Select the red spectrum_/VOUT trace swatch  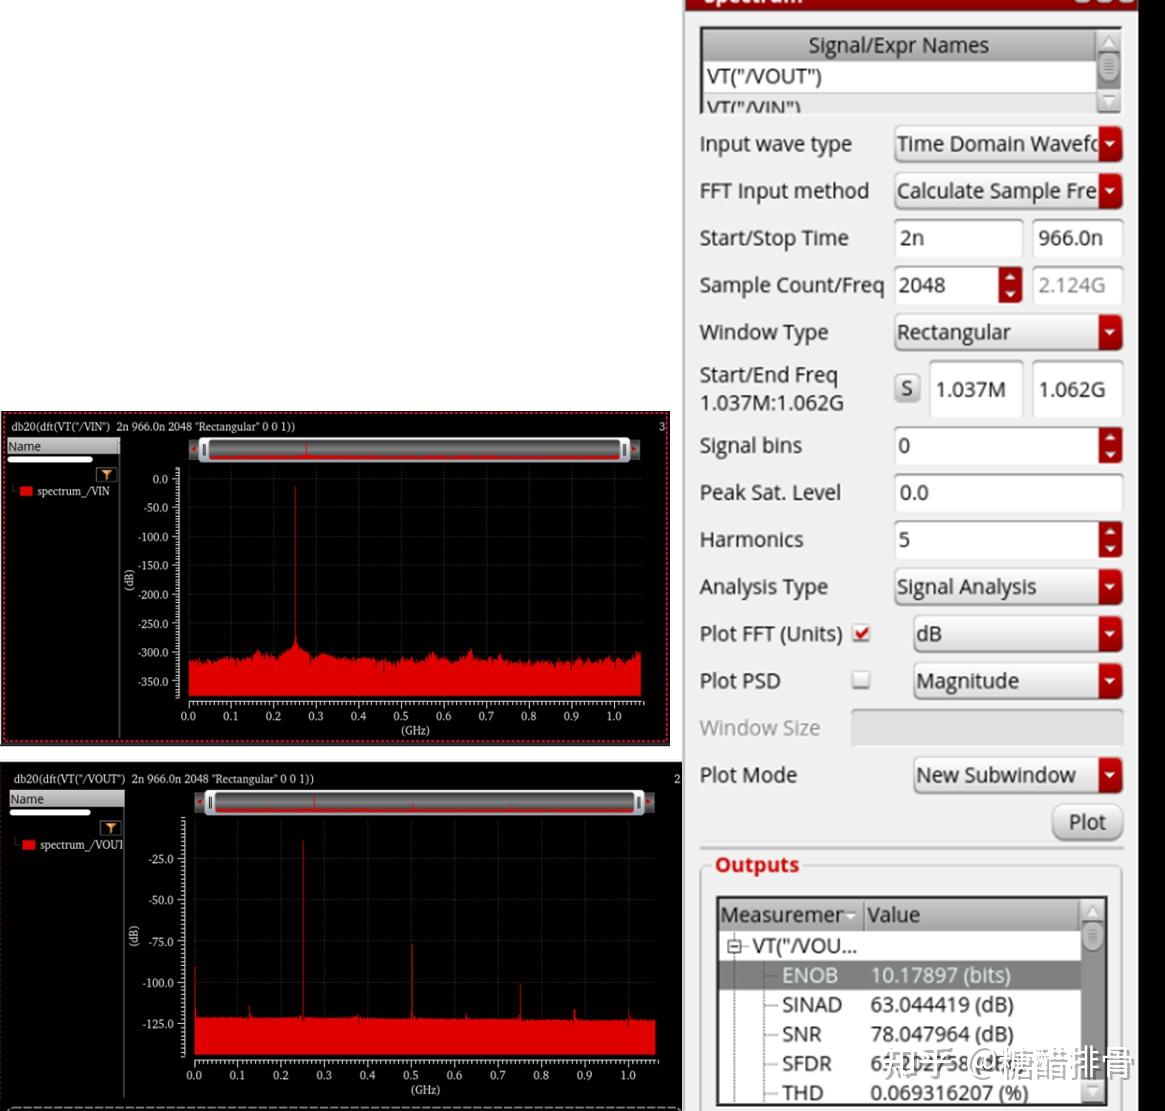[x=29, y=845]
